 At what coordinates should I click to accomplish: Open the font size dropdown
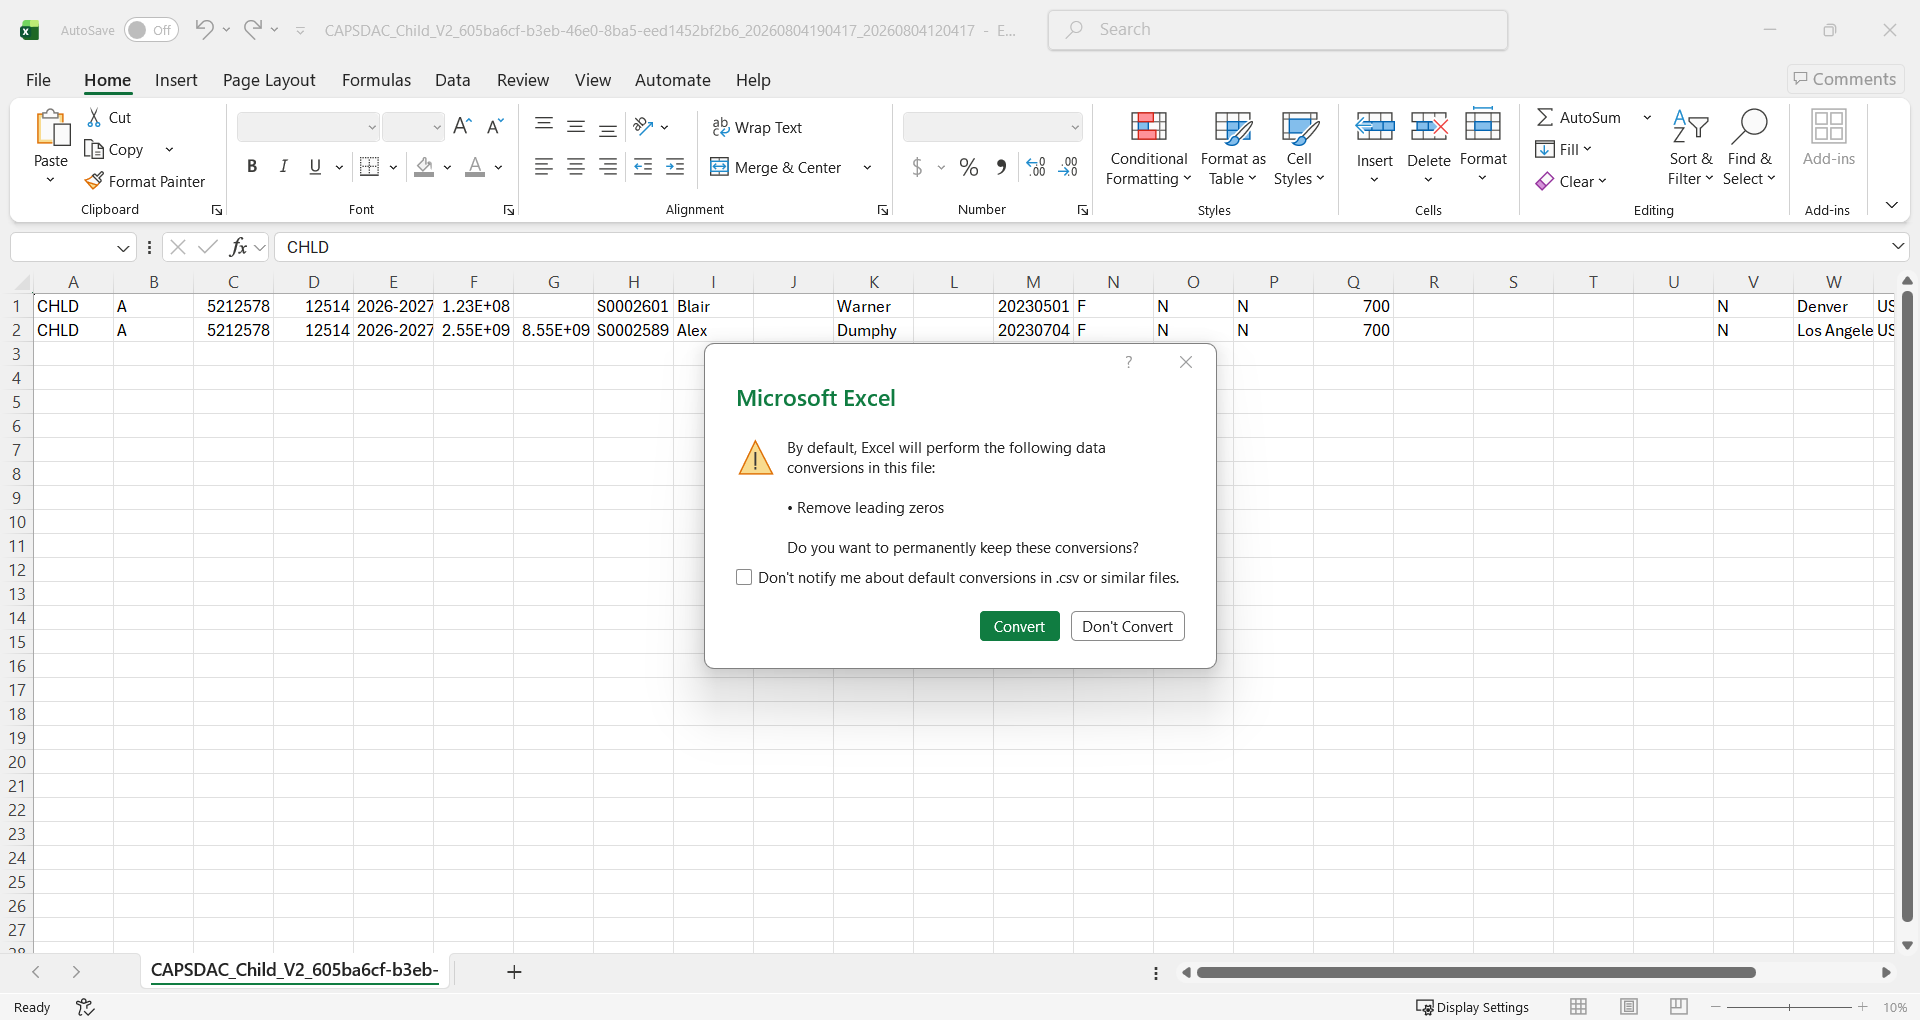(437, 127)
